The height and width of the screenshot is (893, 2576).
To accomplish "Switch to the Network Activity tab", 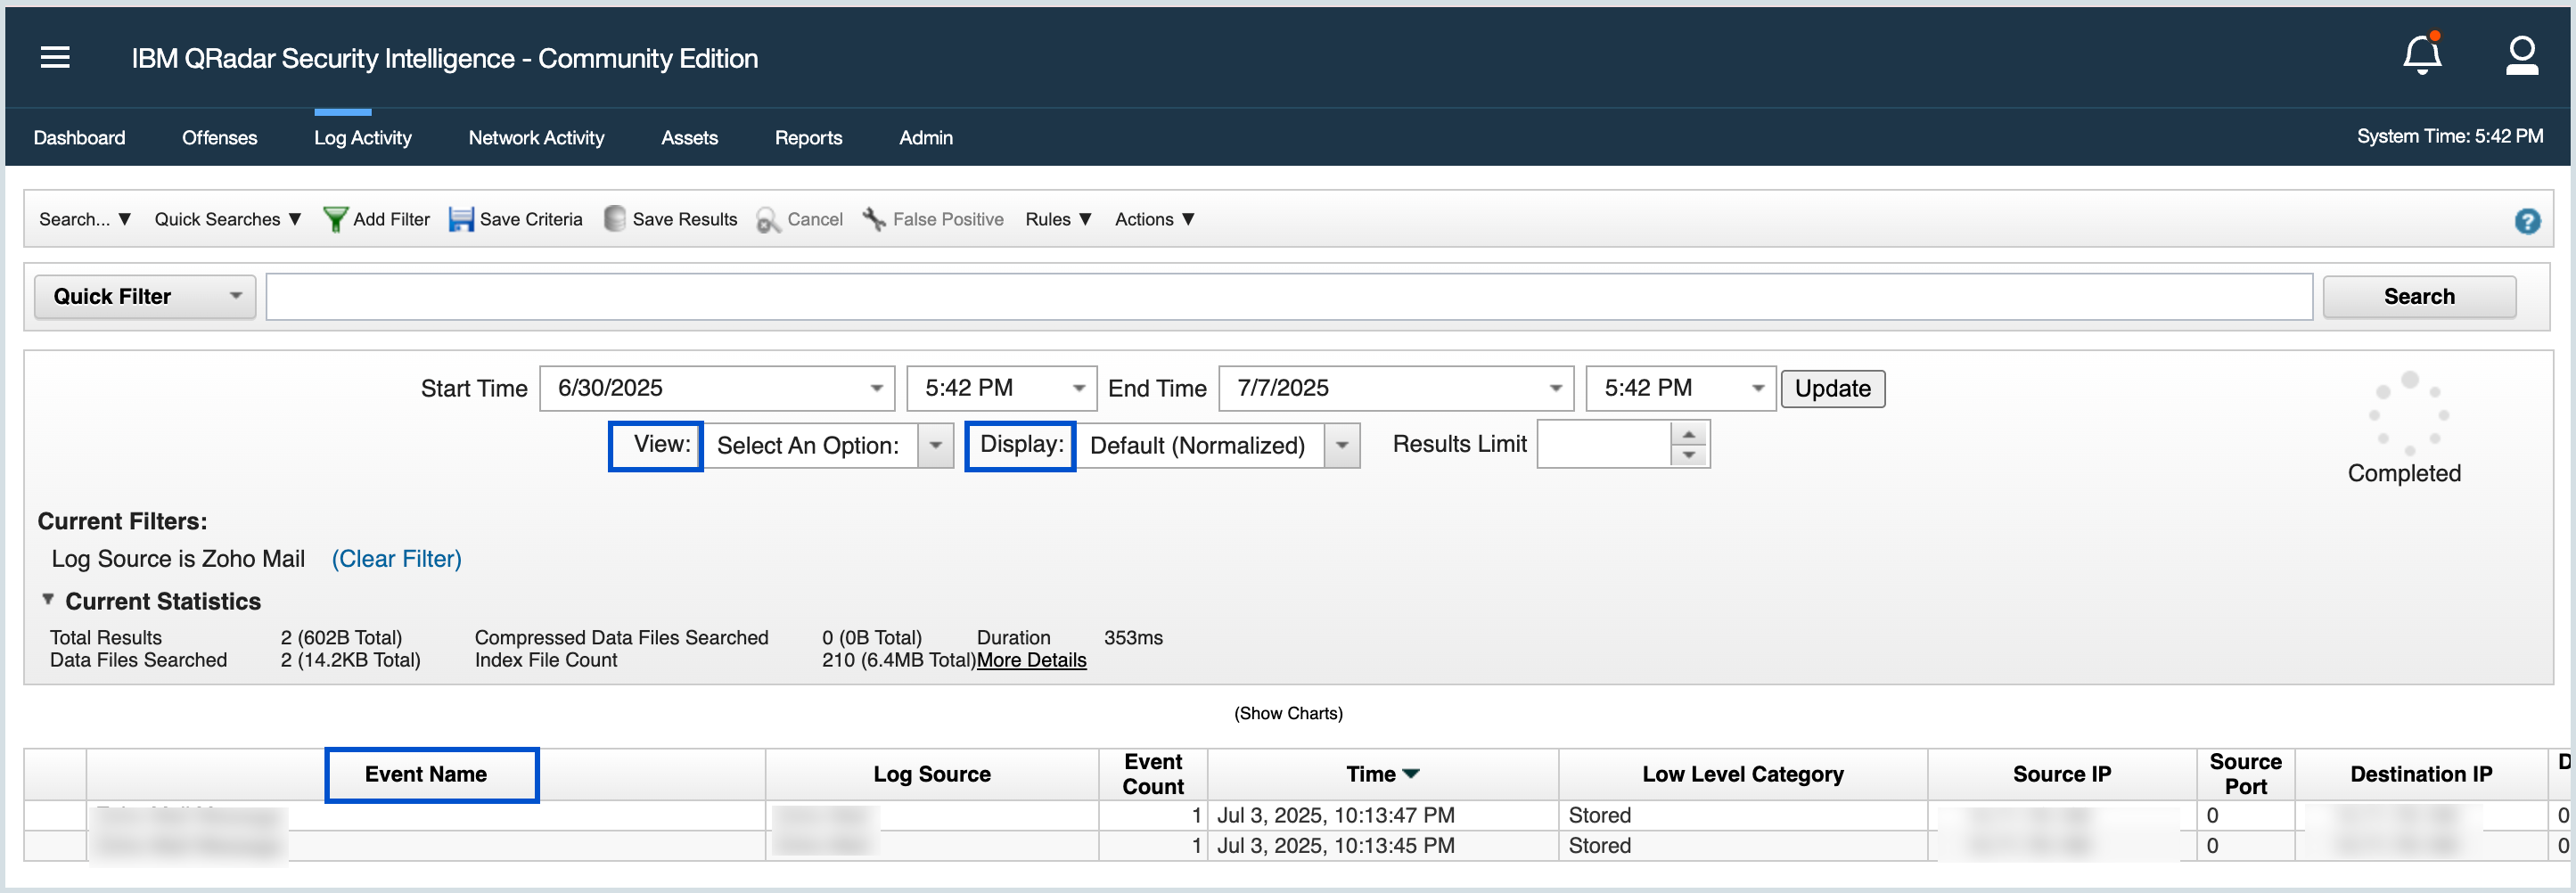I will tap(536, 137).
